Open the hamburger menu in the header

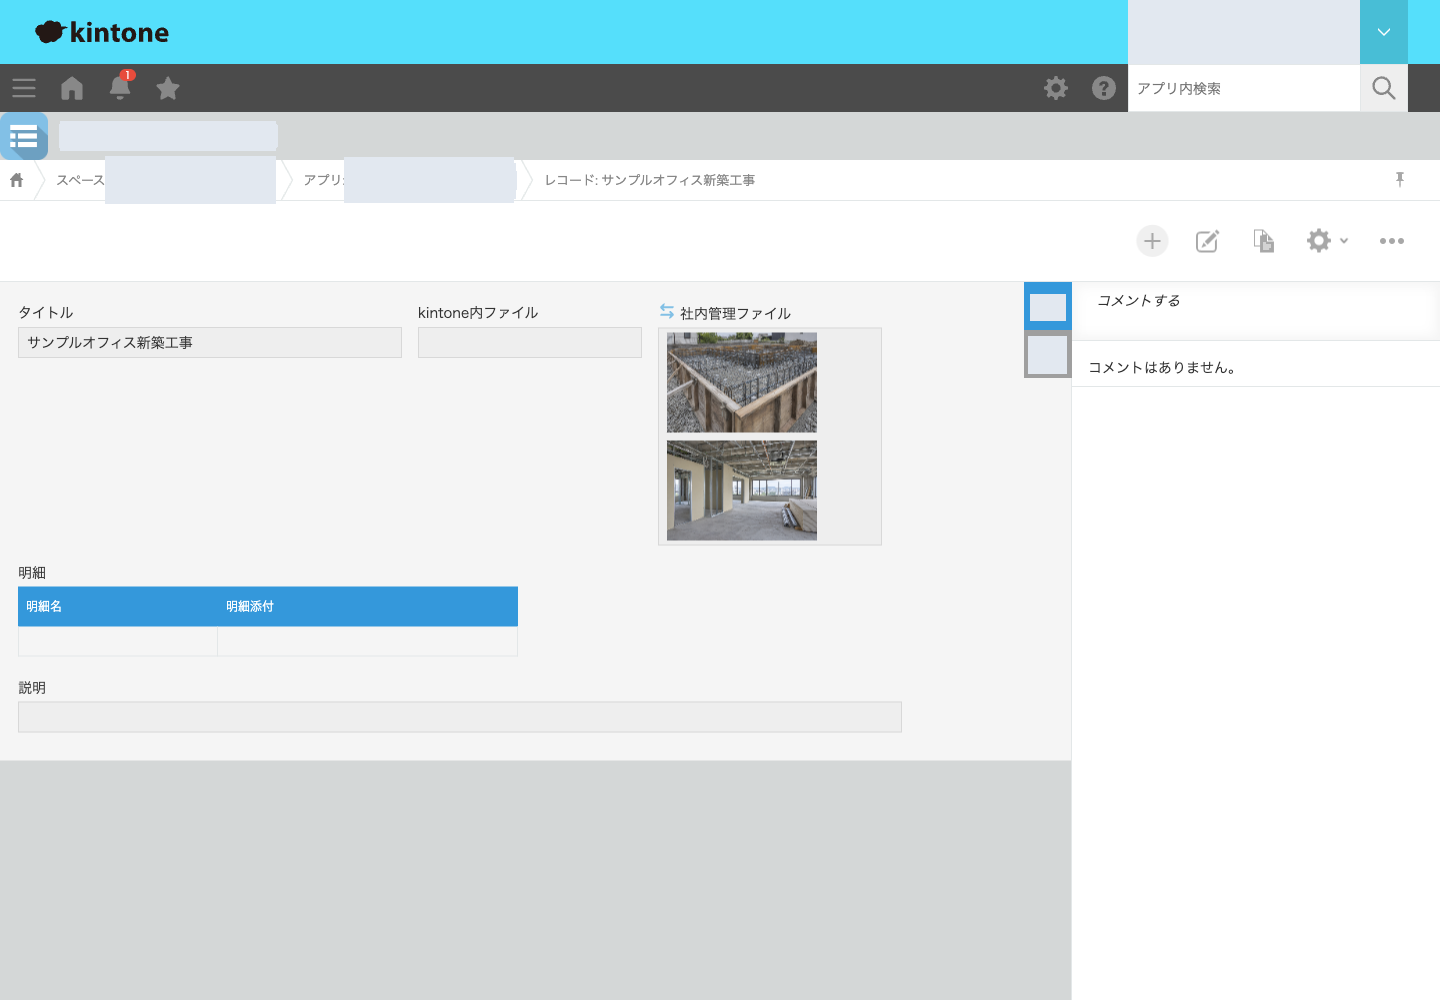(x=24, y=88)
